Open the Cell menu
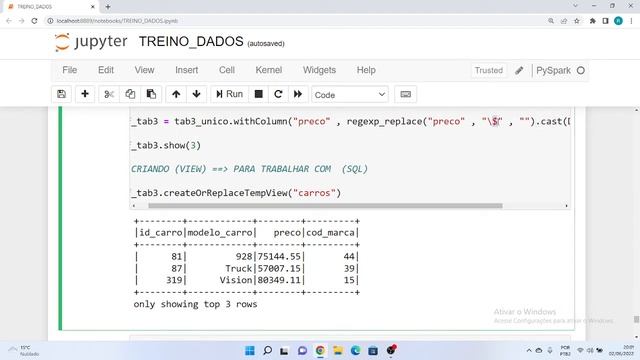Screen dimensions: 640x360 coord(227,70)
